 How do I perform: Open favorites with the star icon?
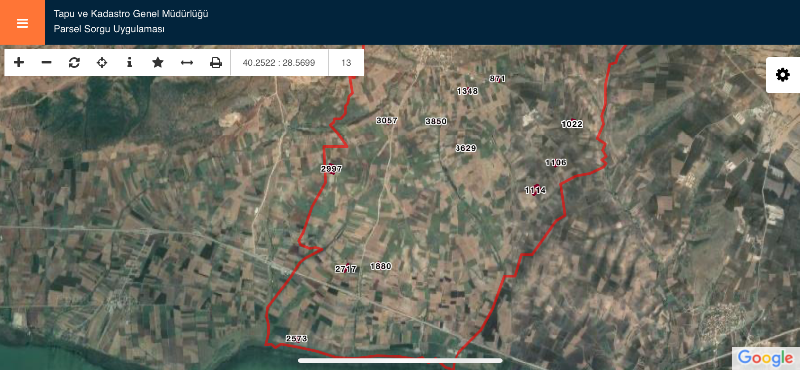pyautogui.click(x=158, y=62)
